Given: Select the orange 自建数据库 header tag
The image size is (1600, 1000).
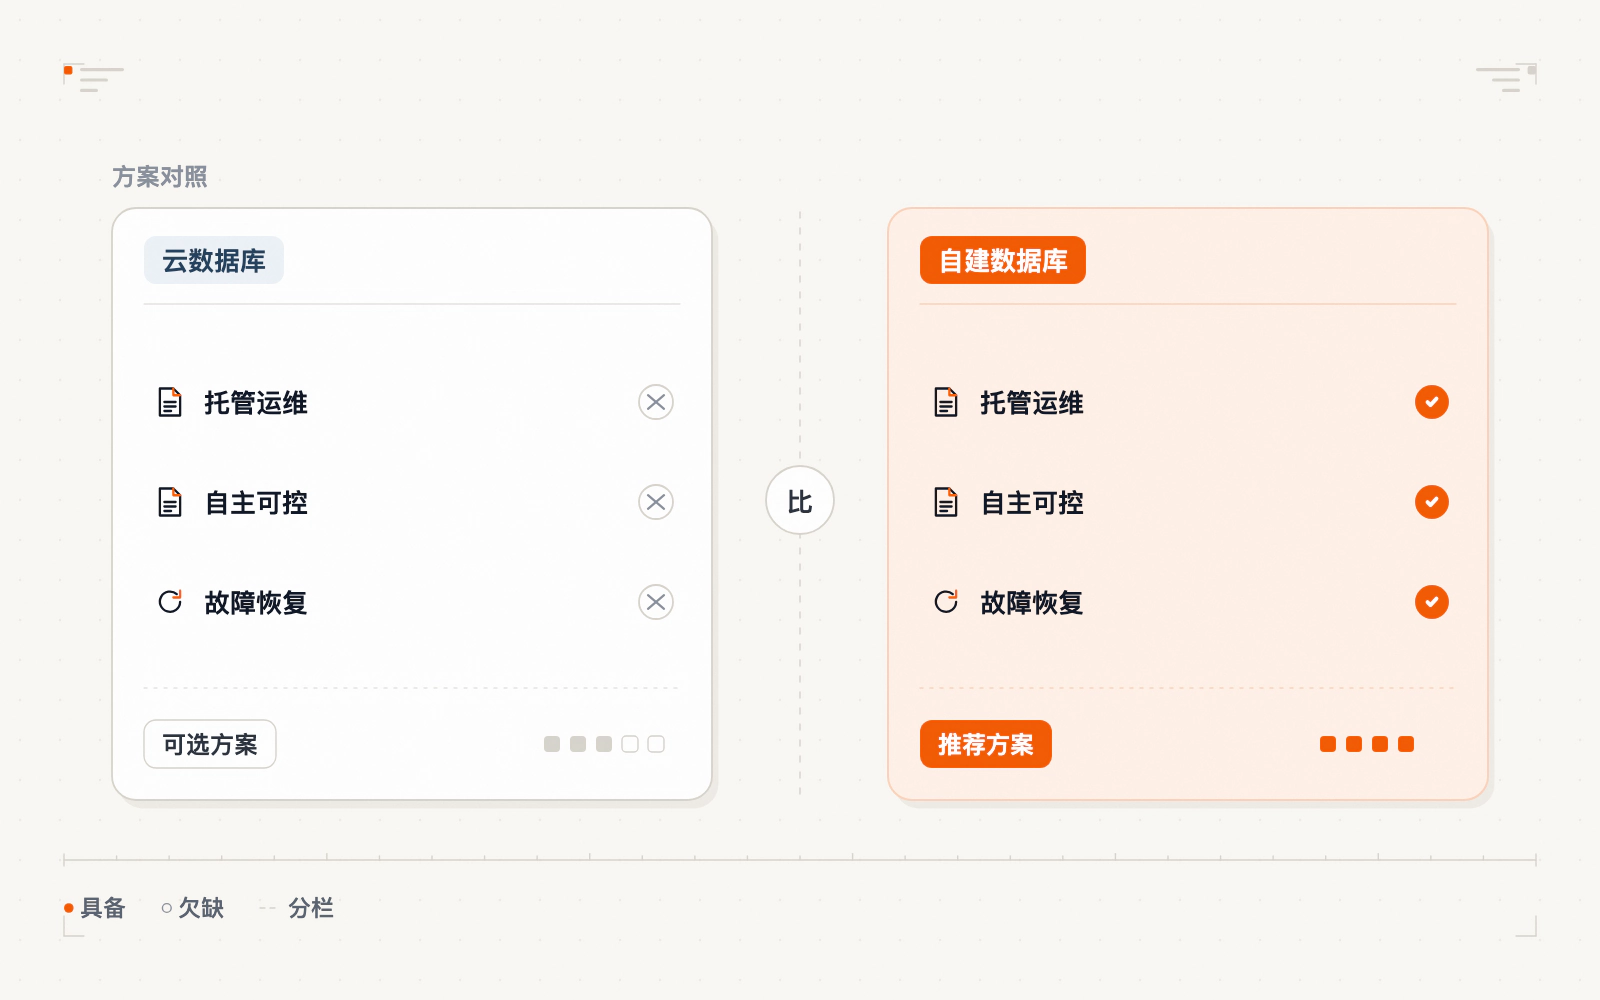Looking at the screenshot, I should [1003, 260].
